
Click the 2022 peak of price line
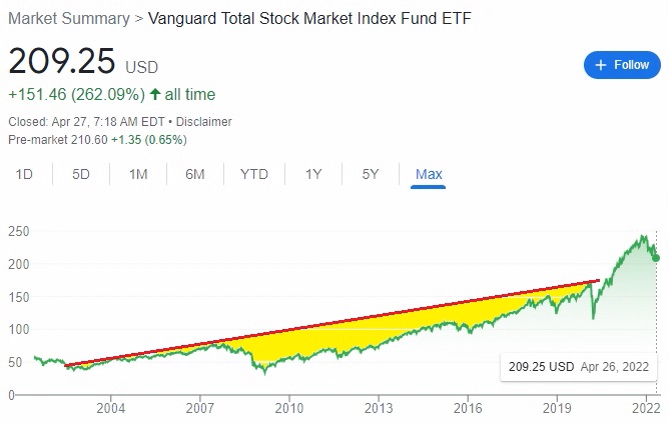click(640, 238)
